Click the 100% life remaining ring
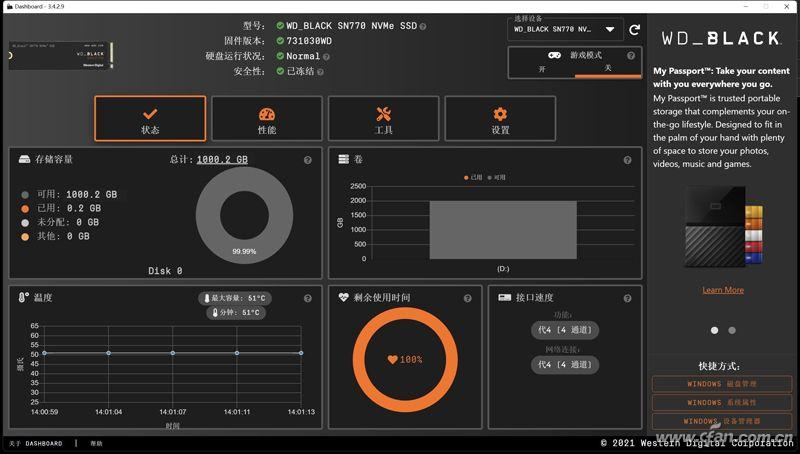 405,360
